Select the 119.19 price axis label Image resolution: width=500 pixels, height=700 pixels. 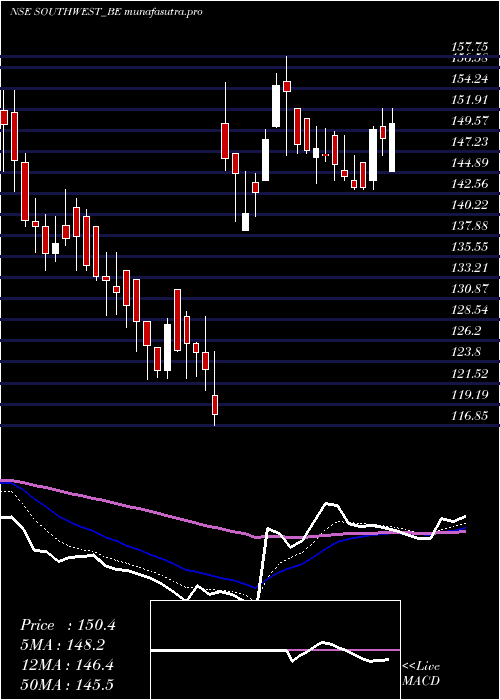pyautogui.click(x=469, y=395)
